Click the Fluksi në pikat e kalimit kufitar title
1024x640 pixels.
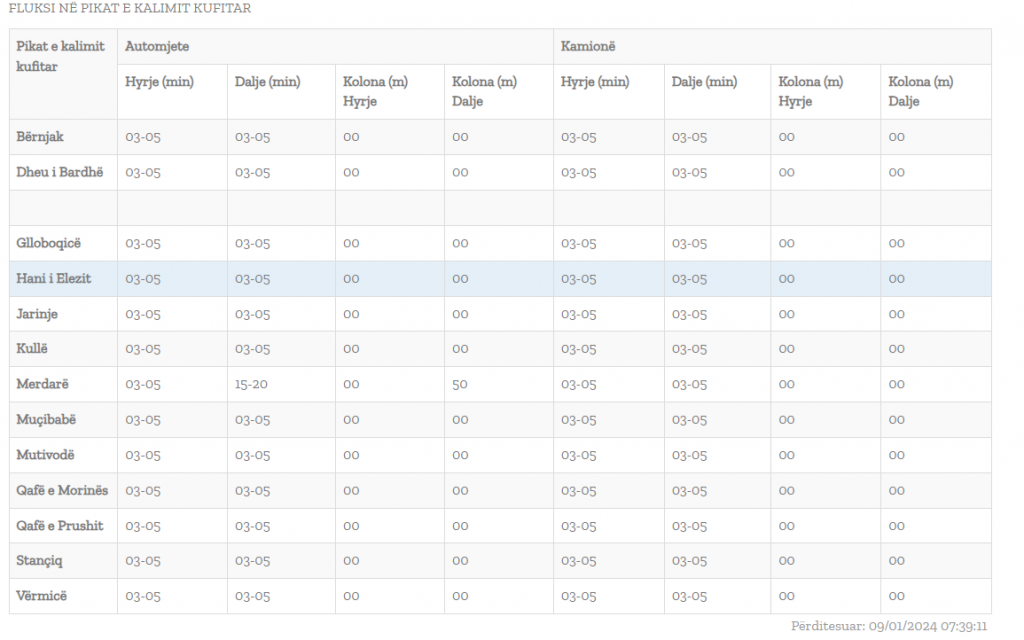[129, 9]
